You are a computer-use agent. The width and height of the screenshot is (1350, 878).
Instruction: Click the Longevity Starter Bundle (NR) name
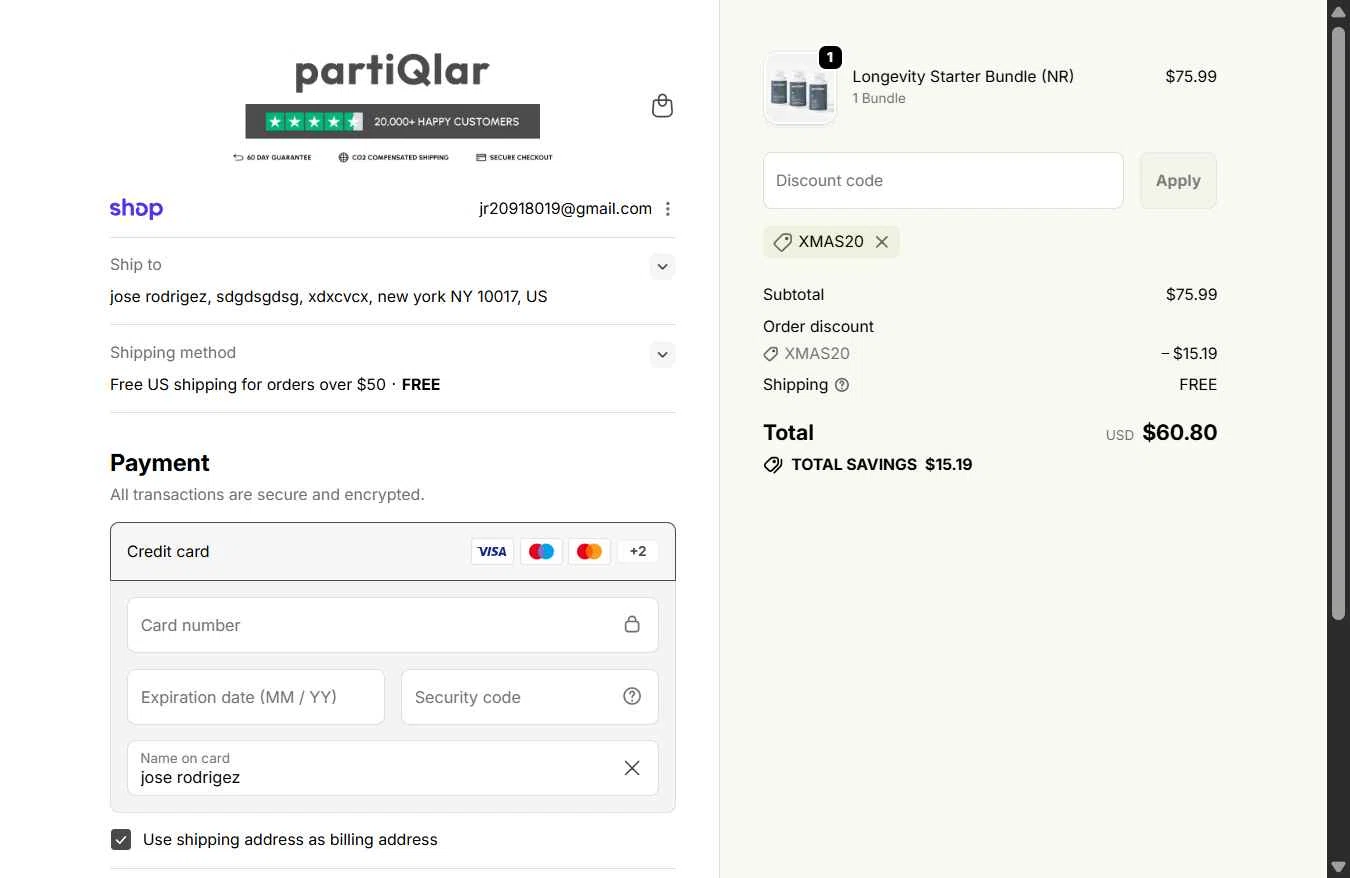963,76
